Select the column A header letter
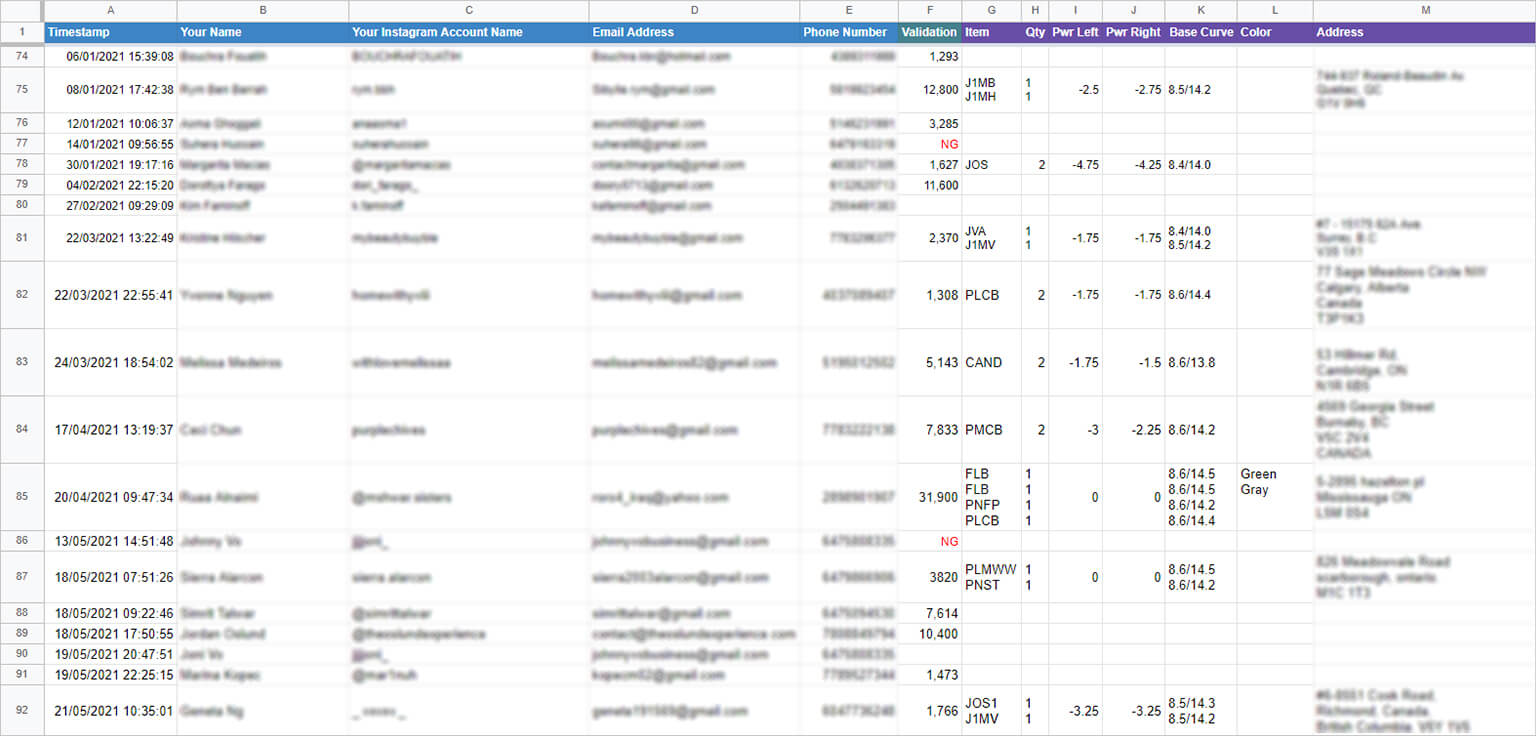Viewport: 1536px width, 736px height. click(x=110, y=10)
